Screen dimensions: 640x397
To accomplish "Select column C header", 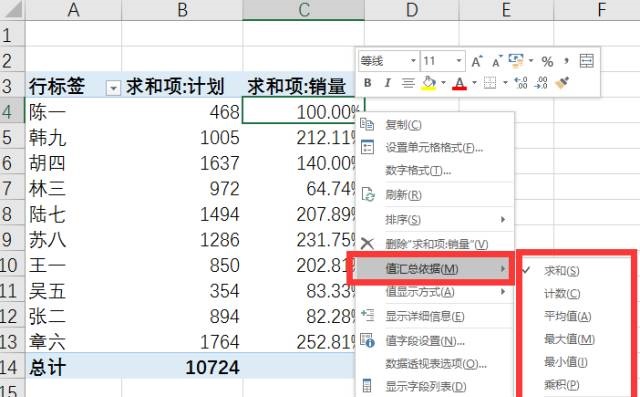I will (x=304, y=10).
